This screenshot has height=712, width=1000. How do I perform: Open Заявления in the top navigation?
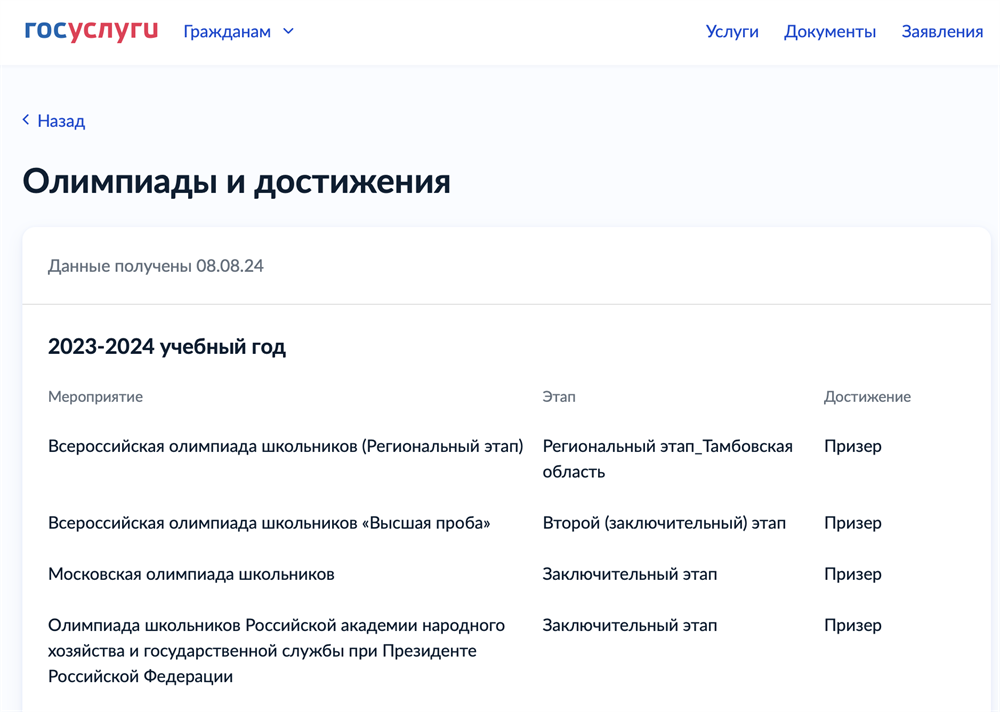point(942,31)
